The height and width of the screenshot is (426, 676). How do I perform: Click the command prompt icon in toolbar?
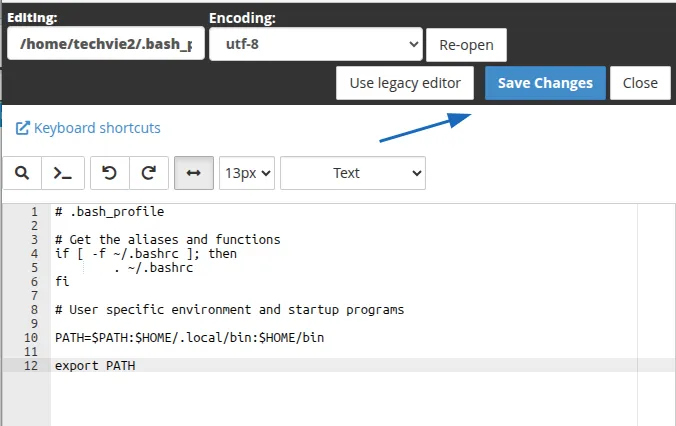62,173
